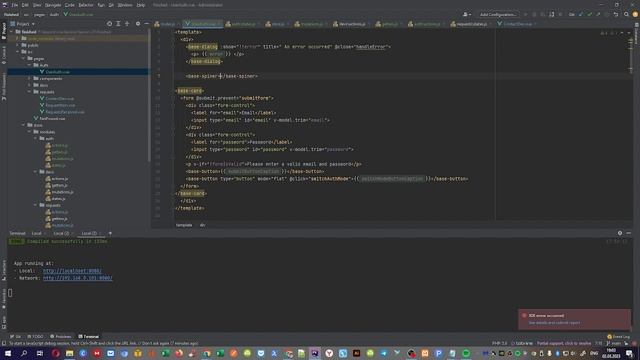Click the Rollback arrow icon in toolbar
The height and width of the screenshot is (360, 640).
616,14
